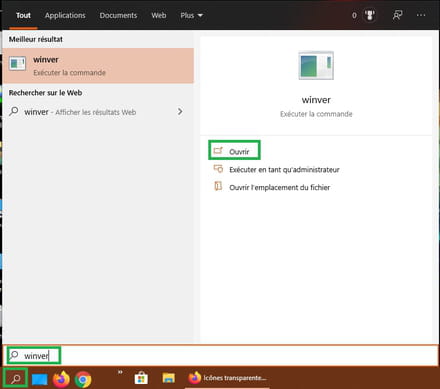Launch Firefox from the taskbar
The height and width of the screenshot is (389, 440).
(x=61, y=379)
